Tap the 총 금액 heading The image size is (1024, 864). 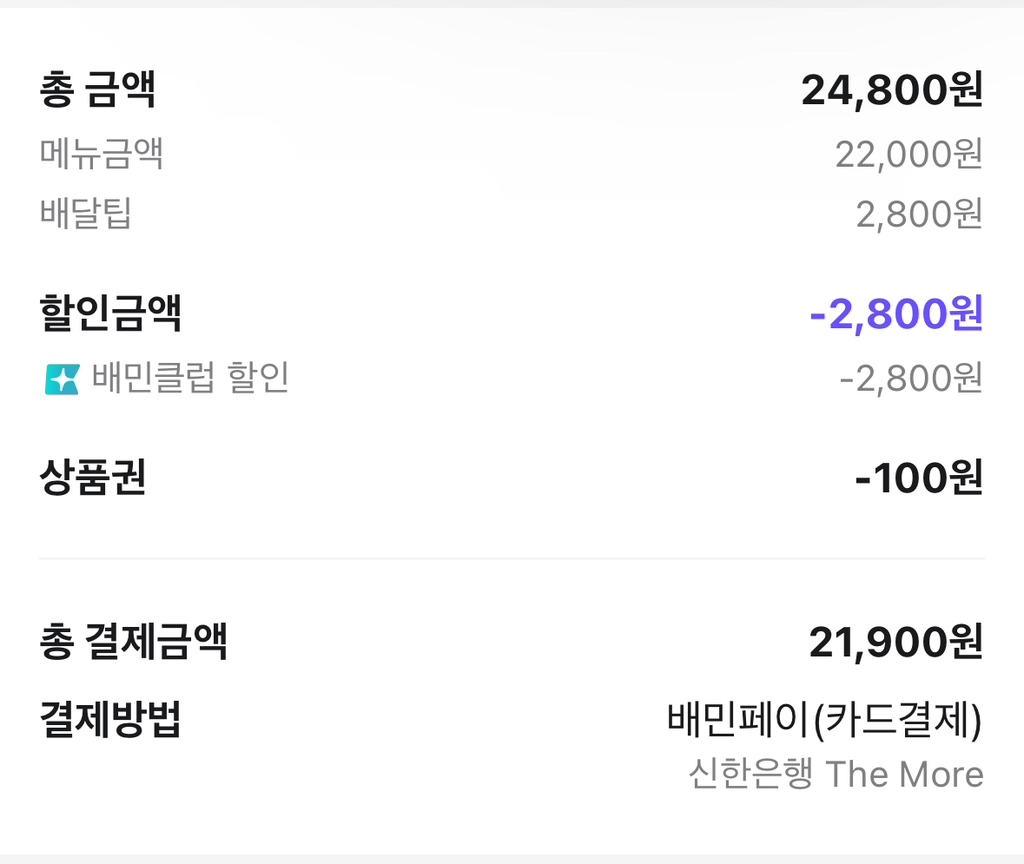click(x=97, y=91)
